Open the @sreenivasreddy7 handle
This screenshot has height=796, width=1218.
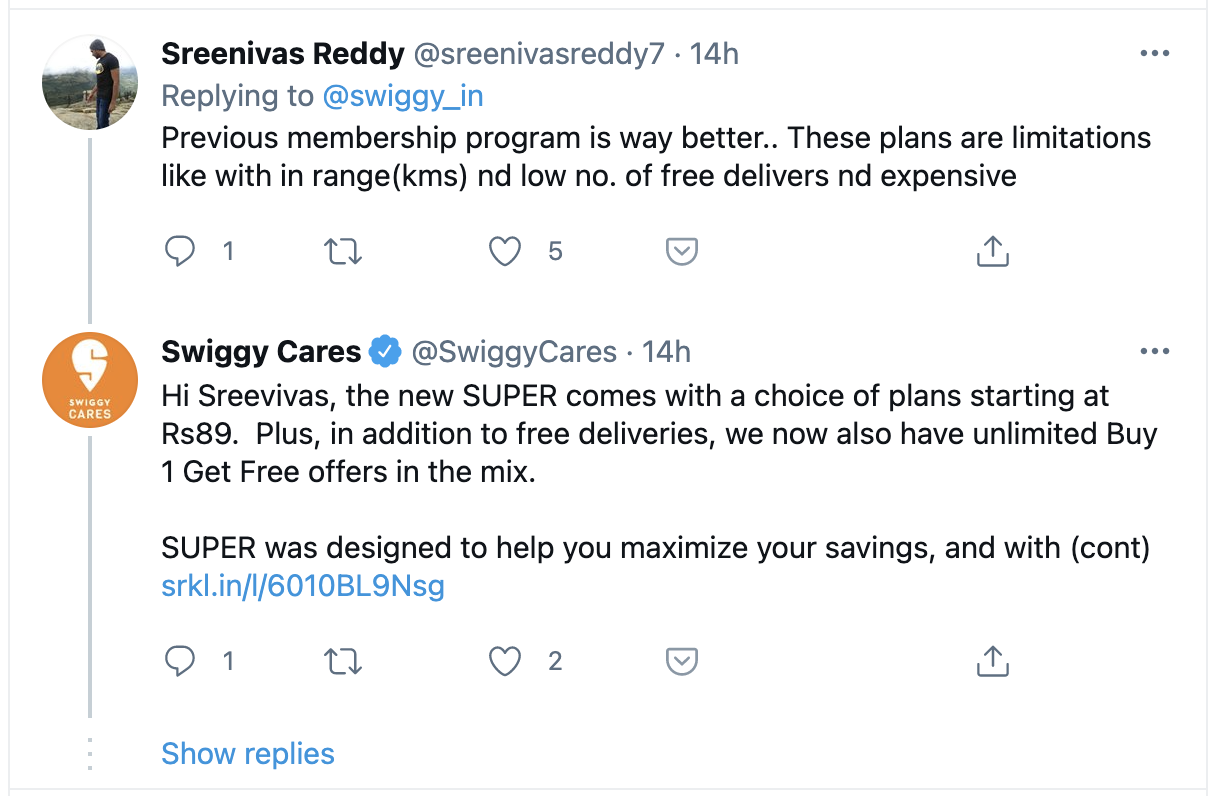click(x=538, y=54)
